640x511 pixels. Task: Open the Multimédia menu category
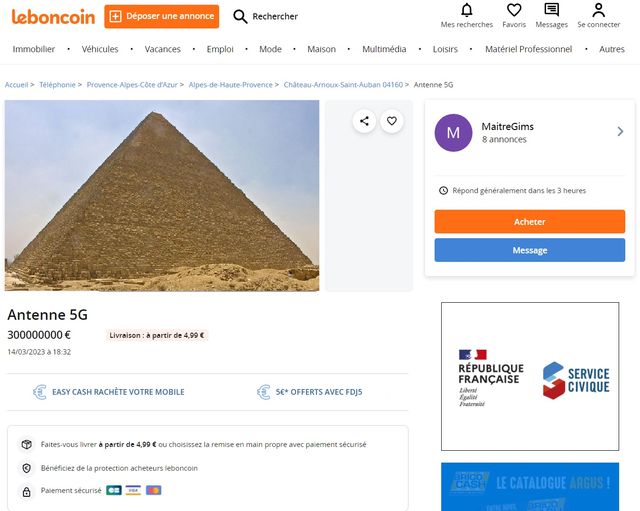coord(384,49)
